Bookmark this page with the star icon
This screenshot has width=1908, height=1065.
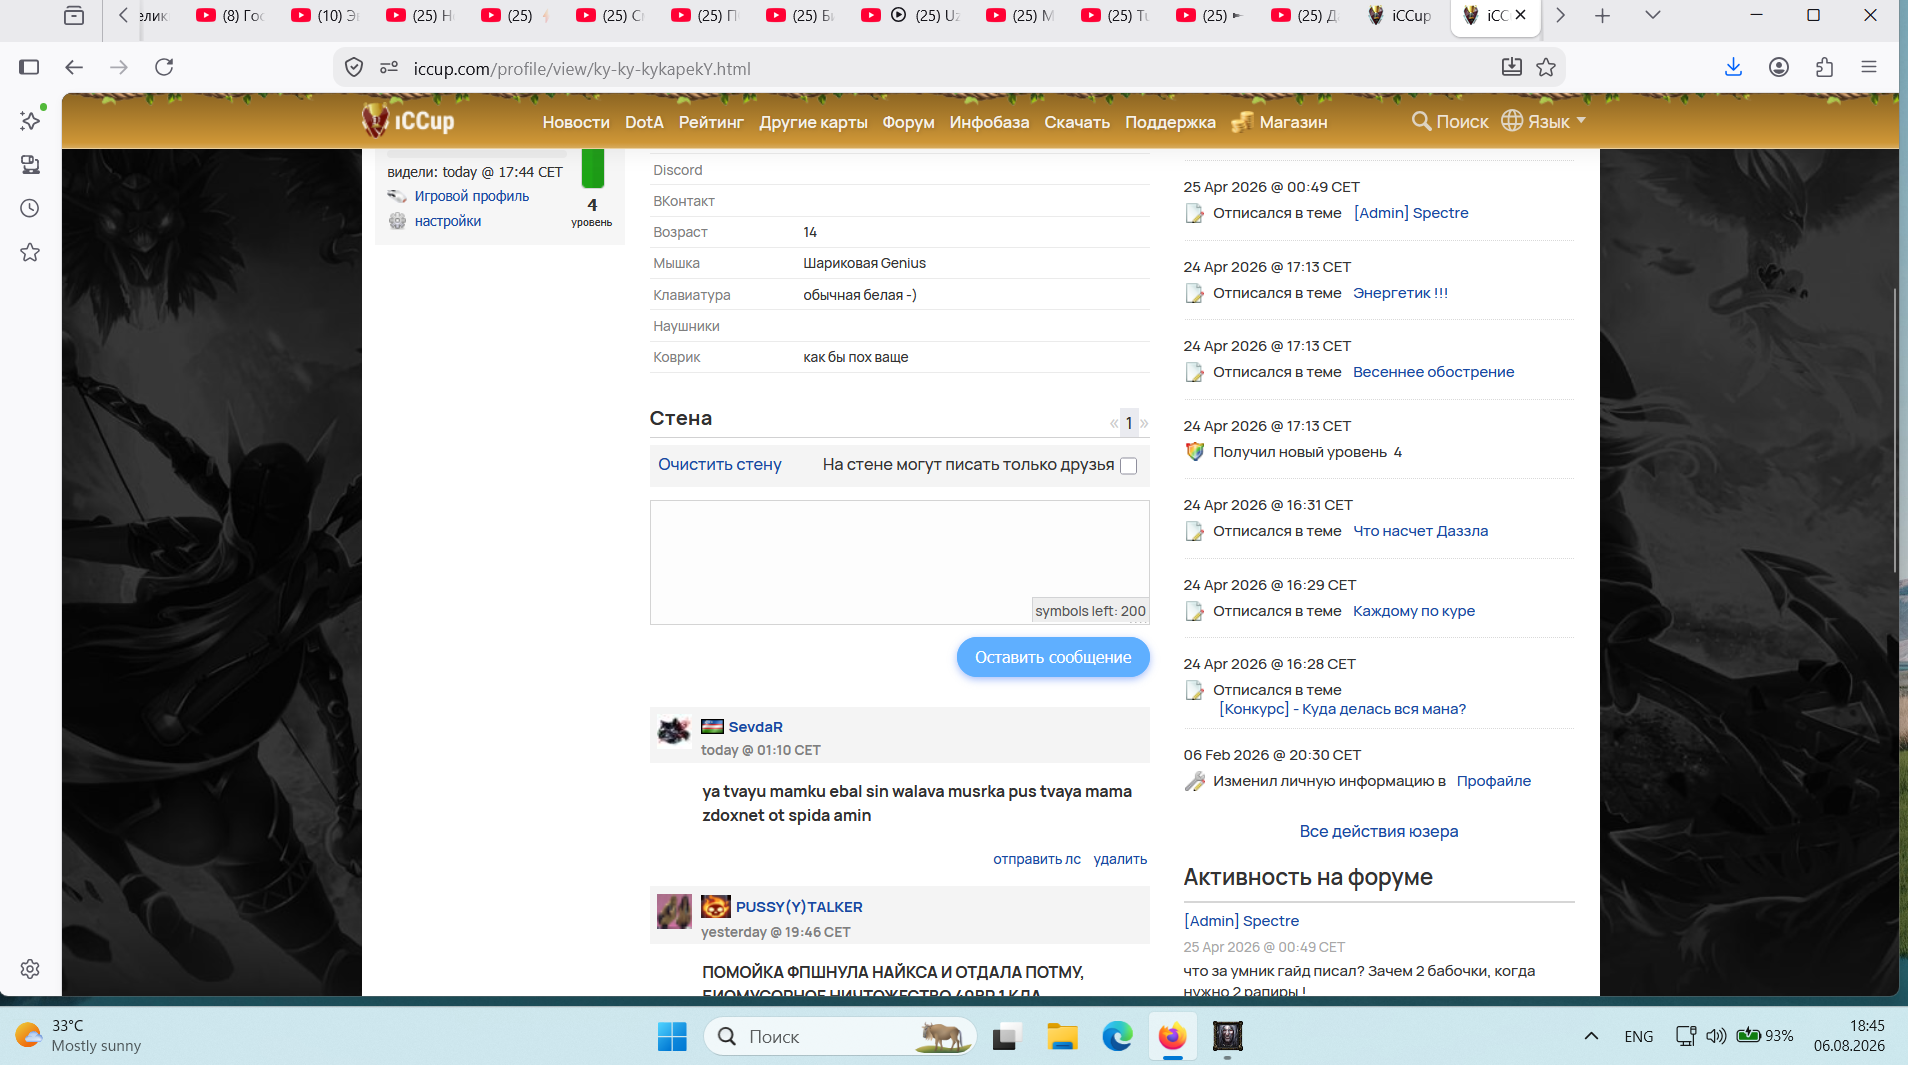pyautogui.click(x=1546, y=67)
